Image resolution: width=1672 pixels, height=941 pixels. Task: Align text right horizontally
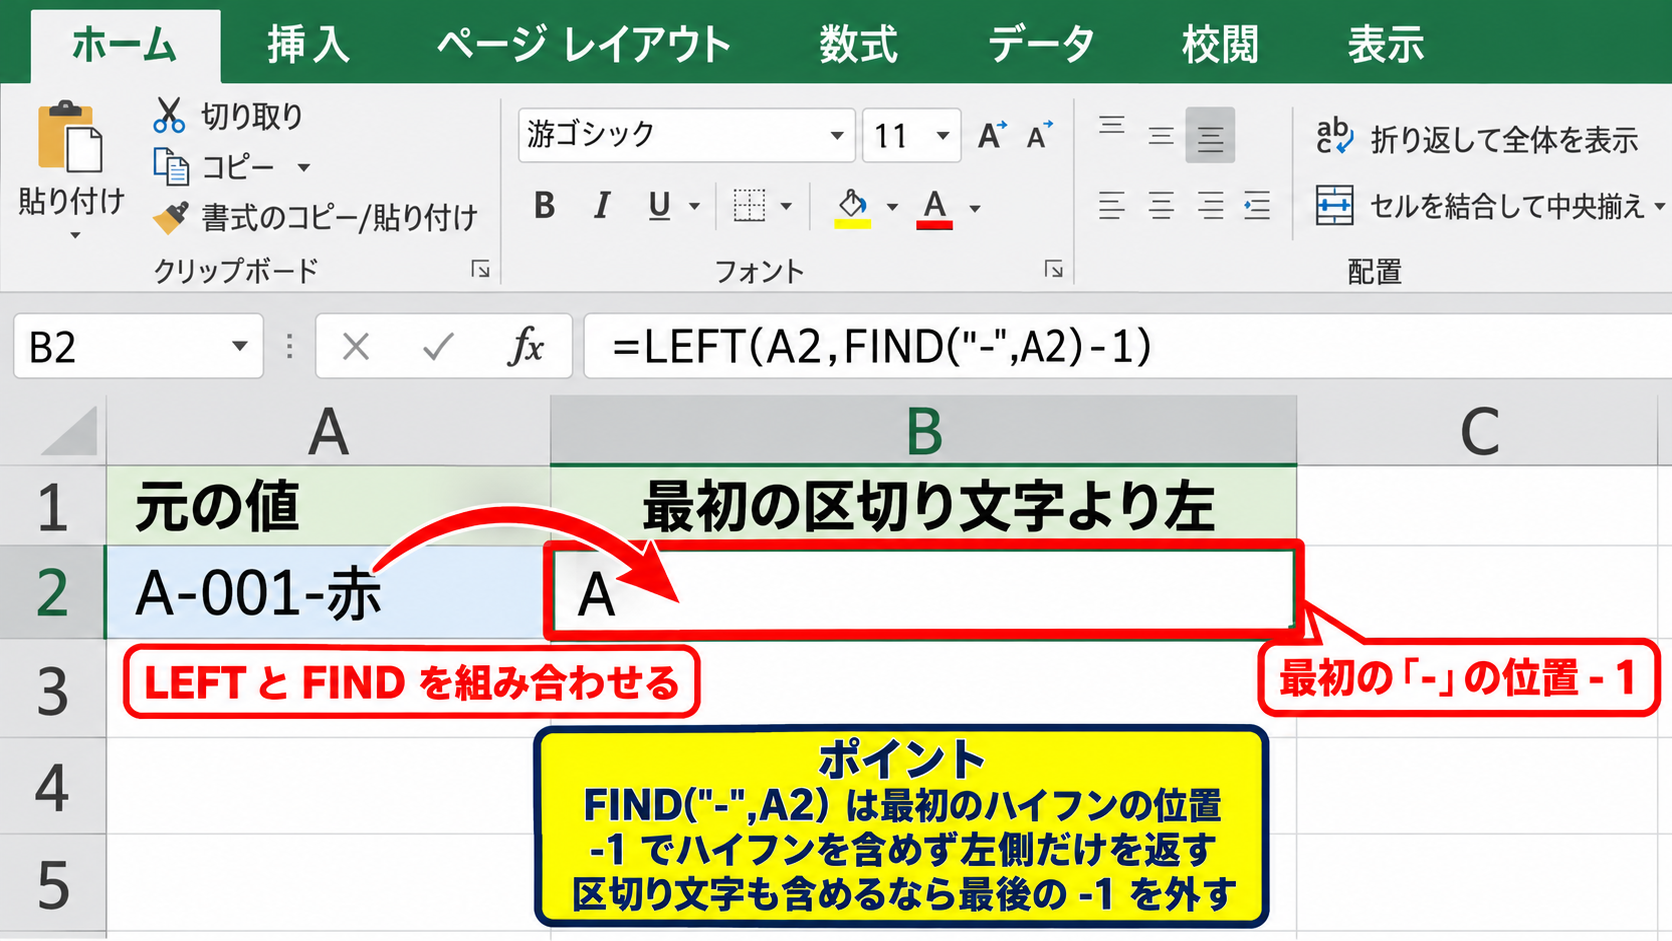[1210, 206]
